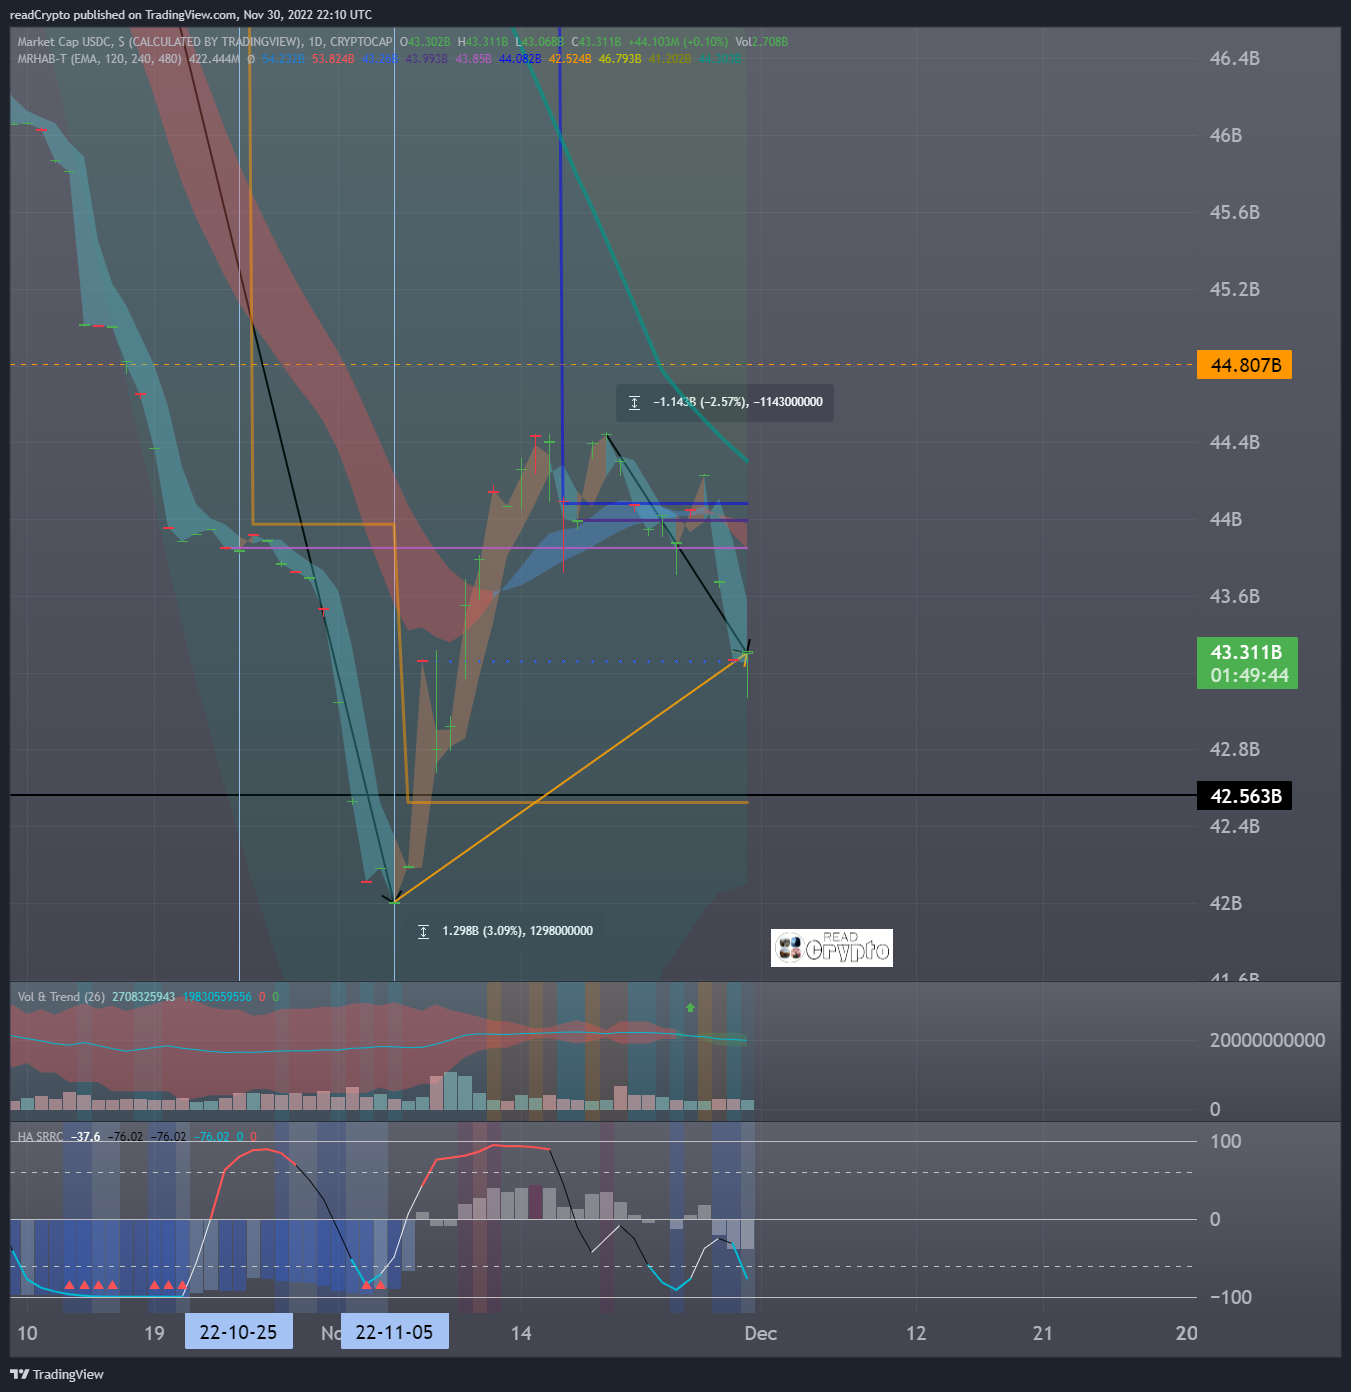The height and width of the screenshot is (1392, 1351).
Task: Click the O 43.302B open value
Action: pos(425,42)
